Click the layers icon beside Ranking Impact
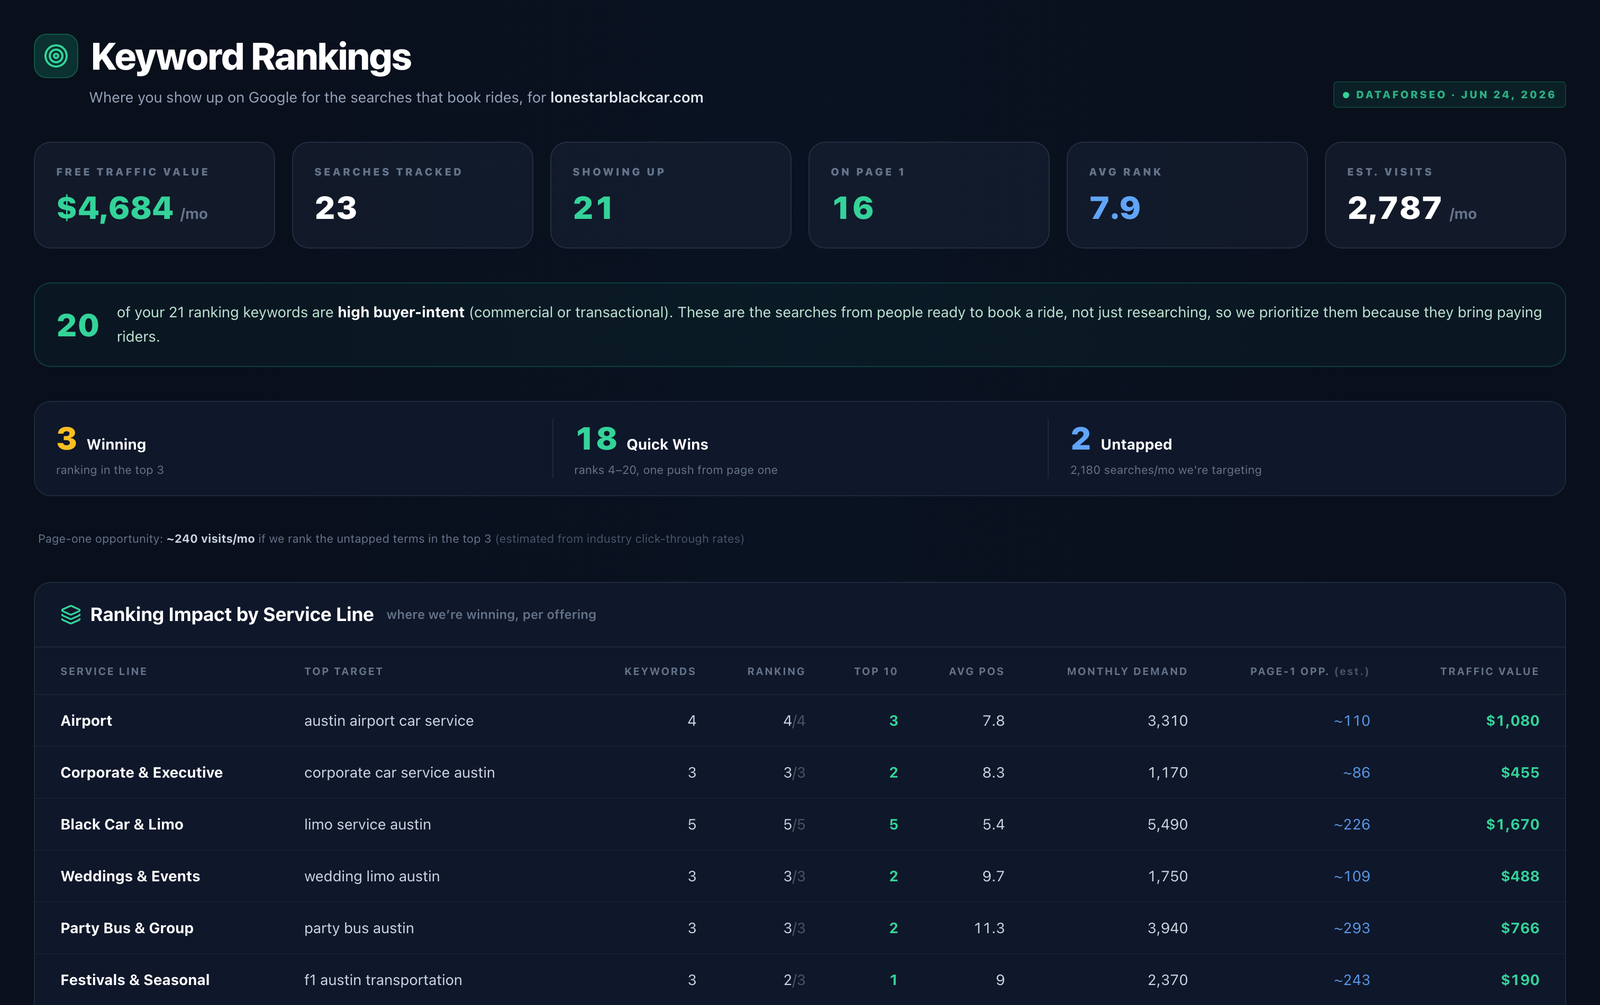Screen dimensions: 1600x1005 pos(71,614)
